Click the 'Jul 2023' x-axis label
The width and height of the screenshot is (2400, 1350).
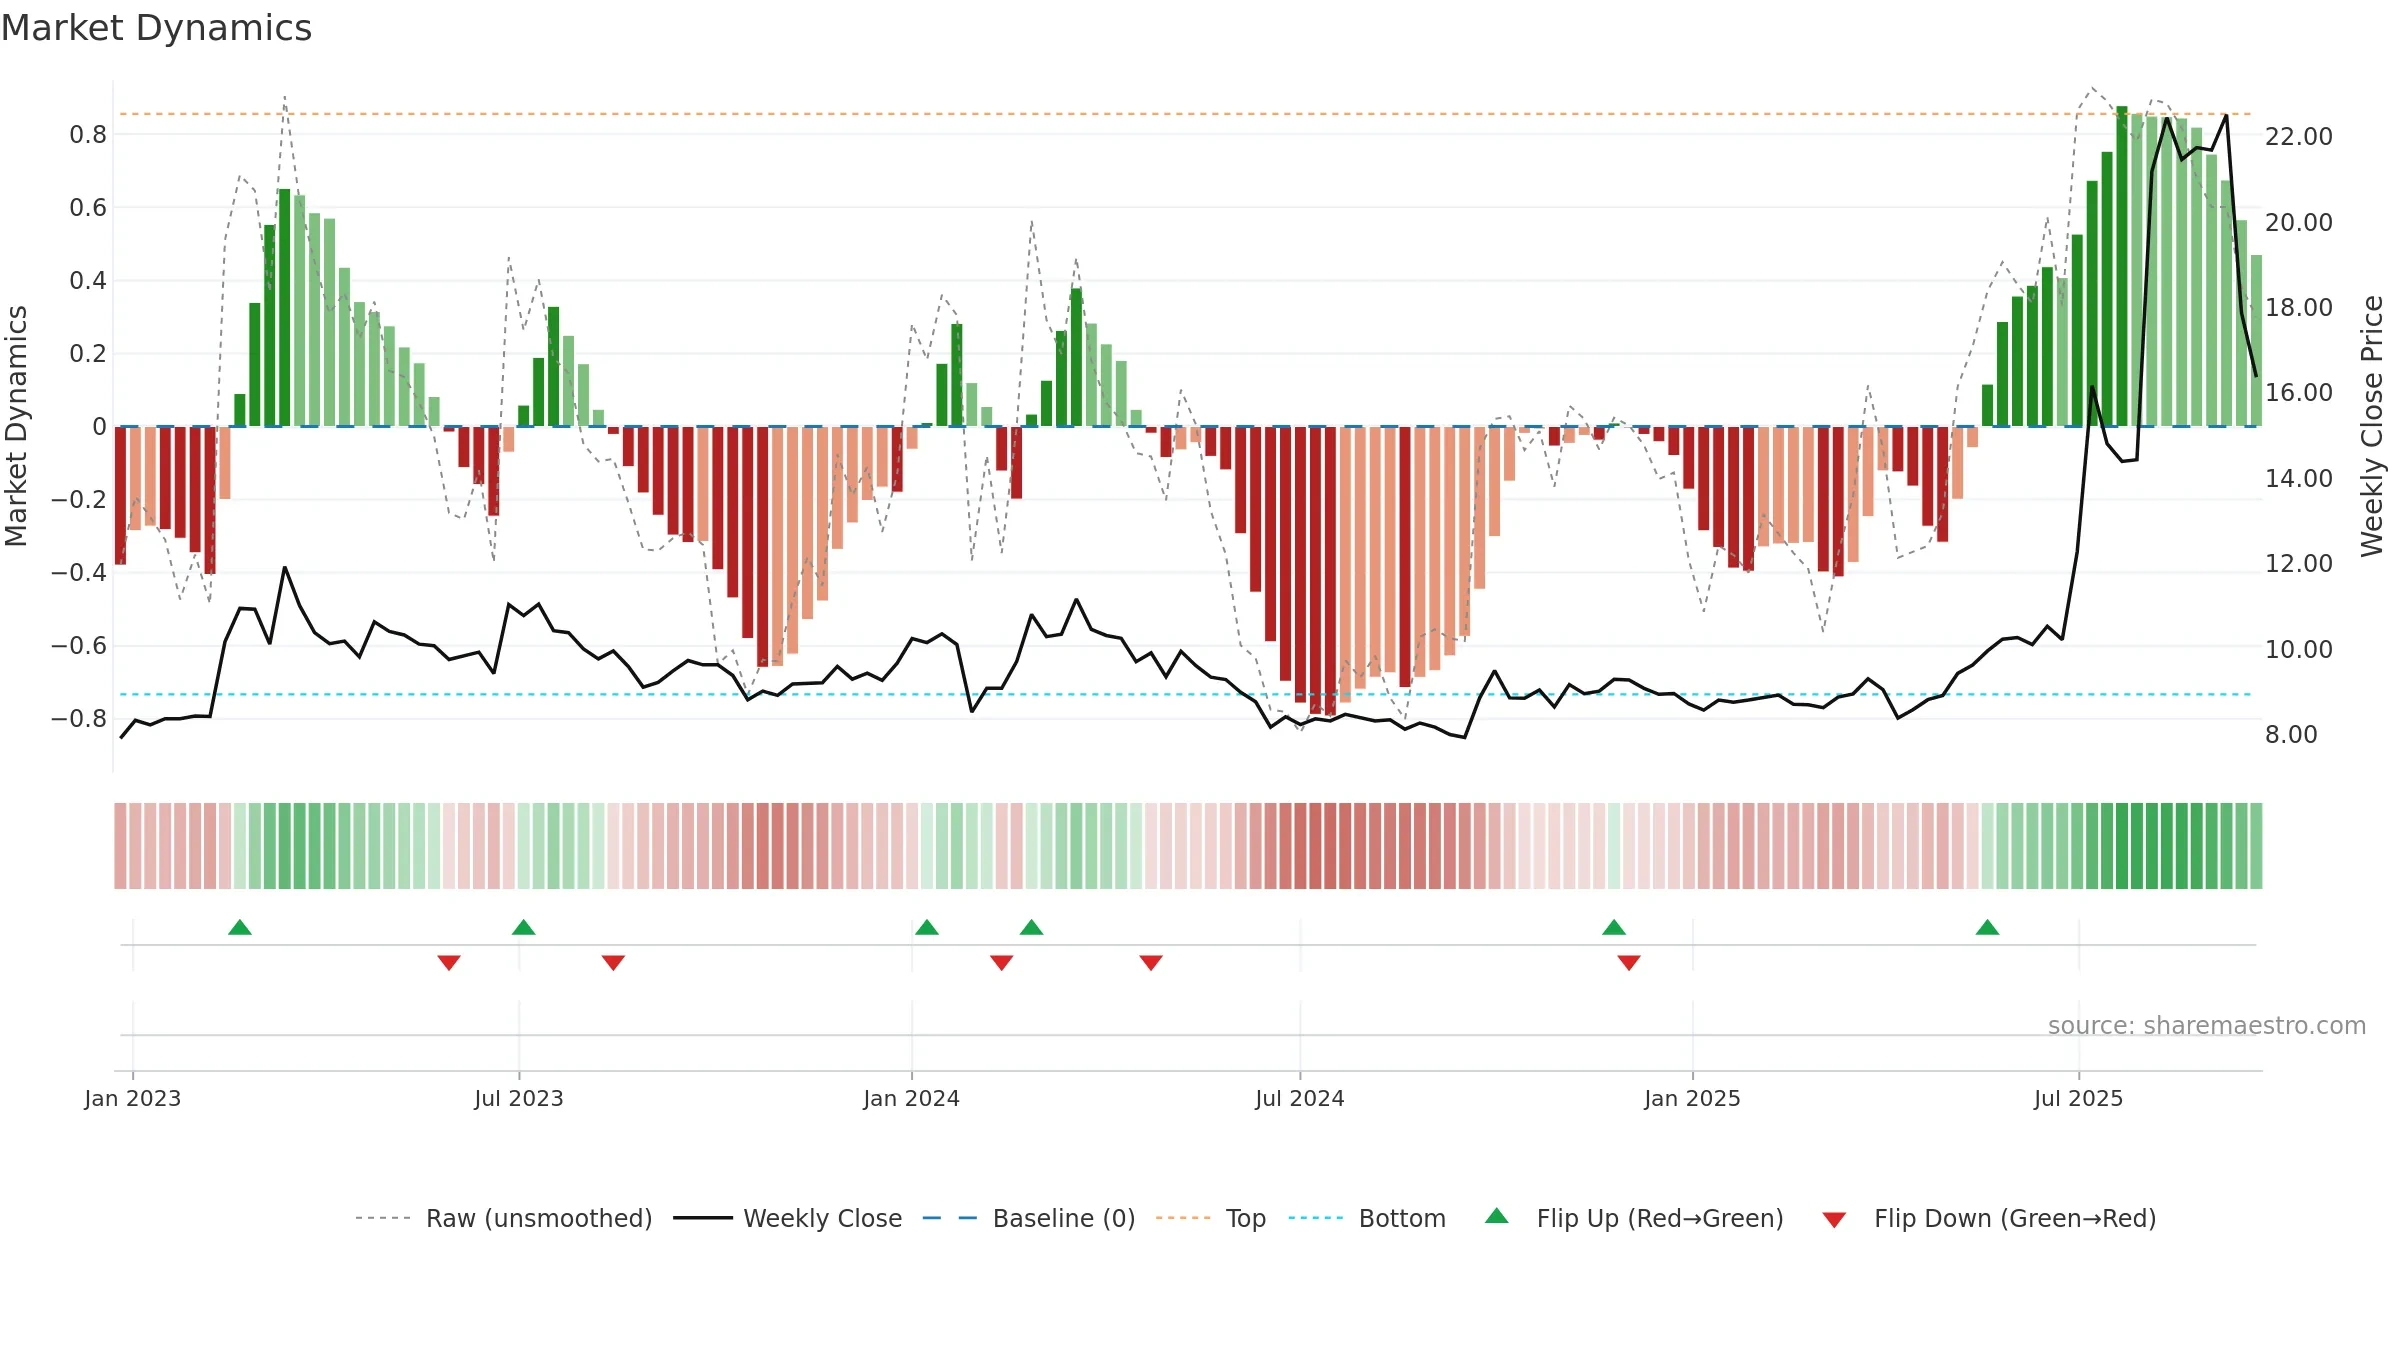519,1098
